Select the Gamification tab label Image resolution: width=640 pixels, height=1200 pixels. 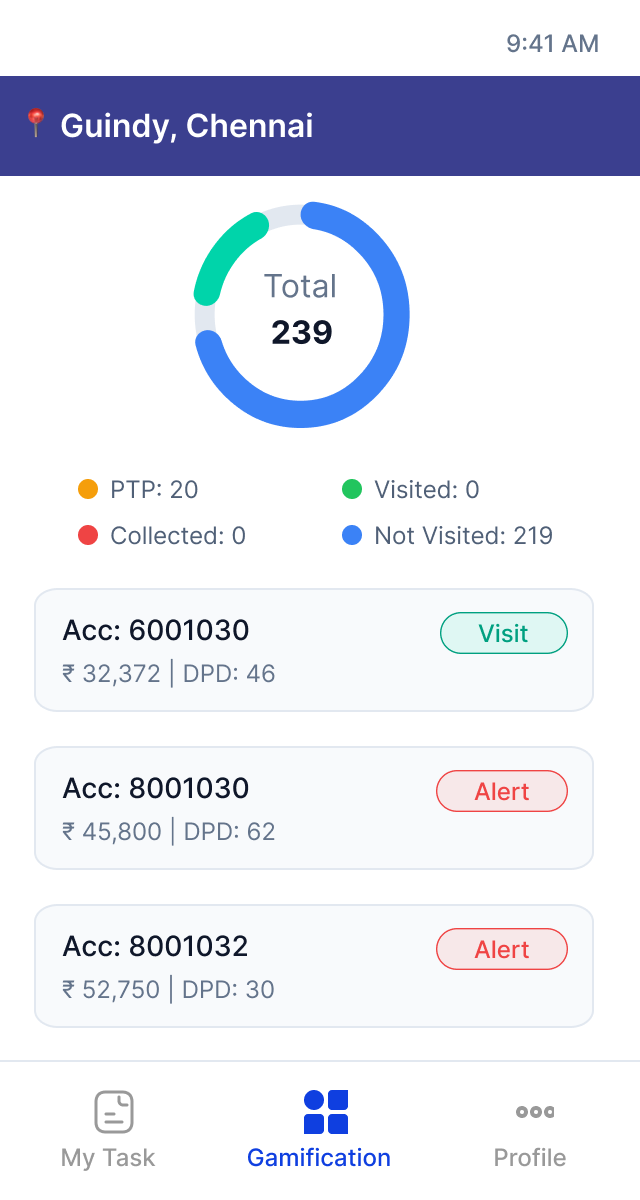[x=319, y=1158]
